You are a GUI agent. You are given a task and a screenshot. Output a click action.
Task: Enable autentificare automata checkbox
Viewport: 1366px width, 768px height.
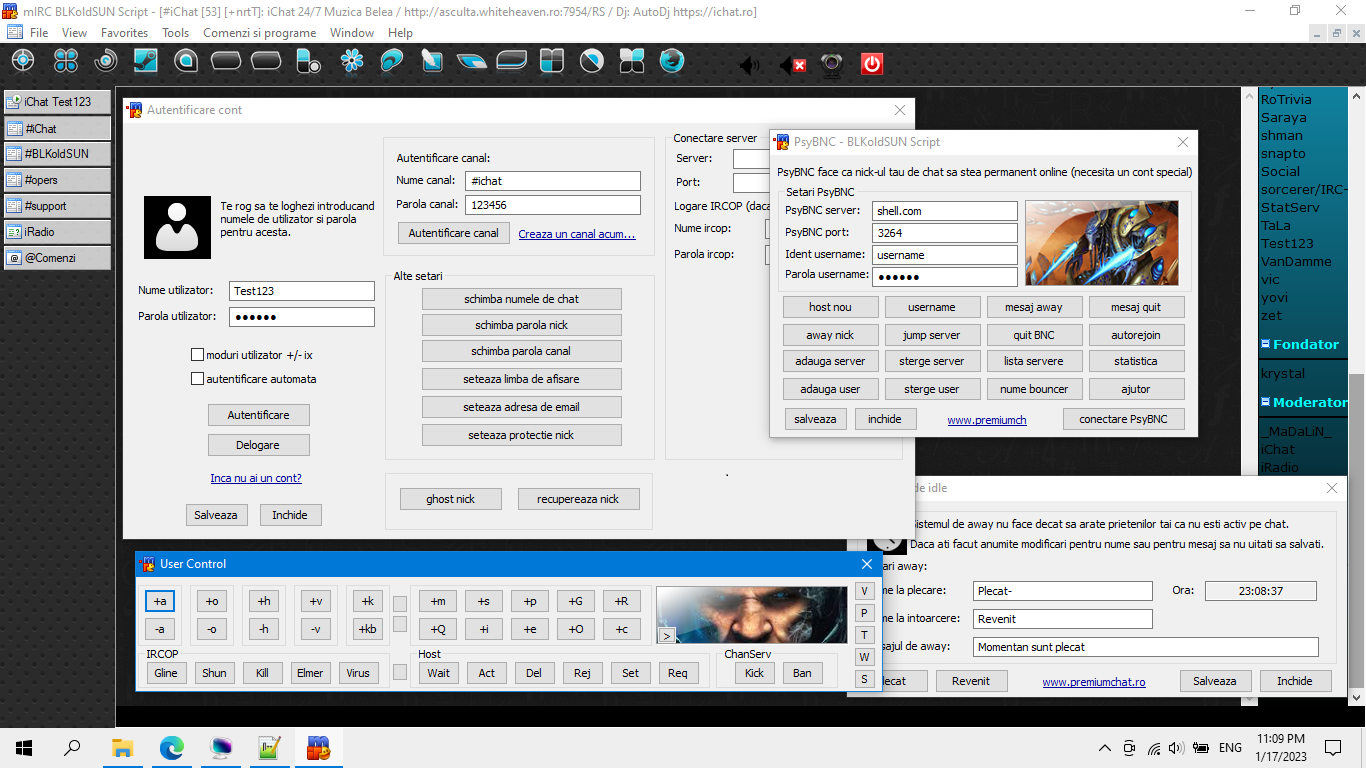[197, 379]
